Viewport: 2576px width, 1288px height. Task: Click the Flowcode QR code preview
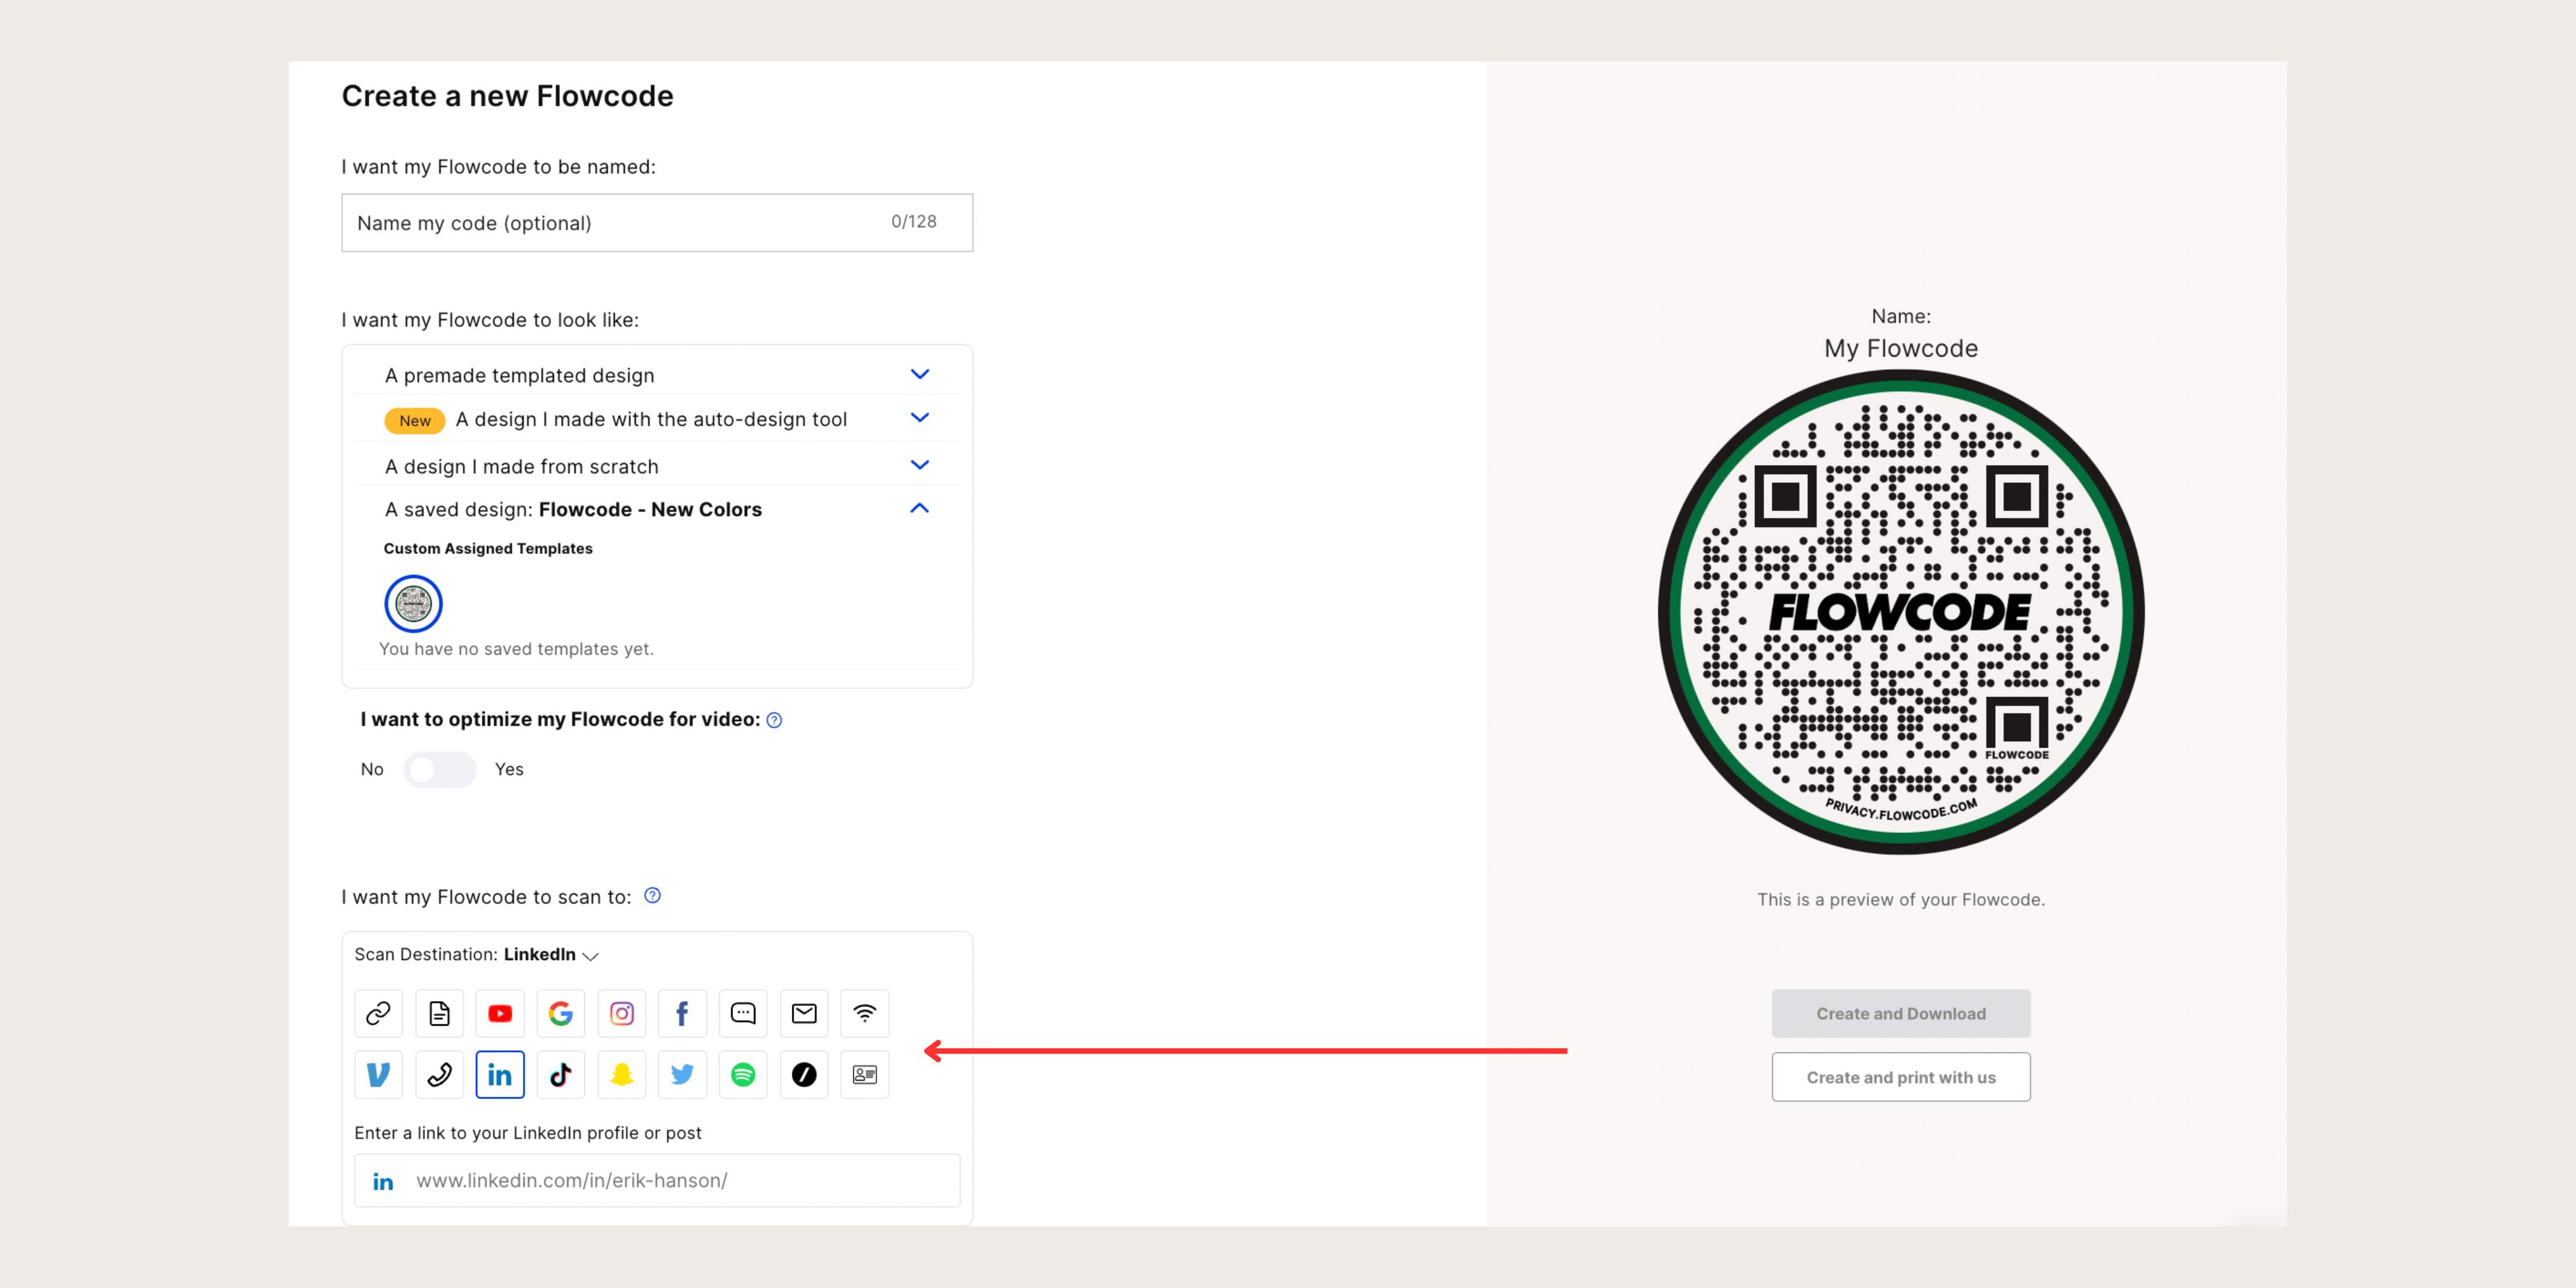pos(1901,612)
